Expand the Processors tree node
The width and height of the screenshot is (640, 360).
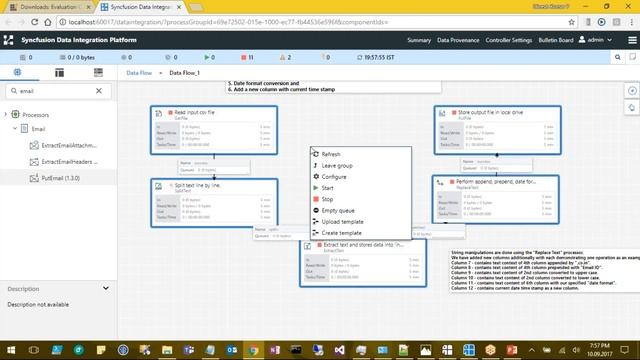coord(6,115)
